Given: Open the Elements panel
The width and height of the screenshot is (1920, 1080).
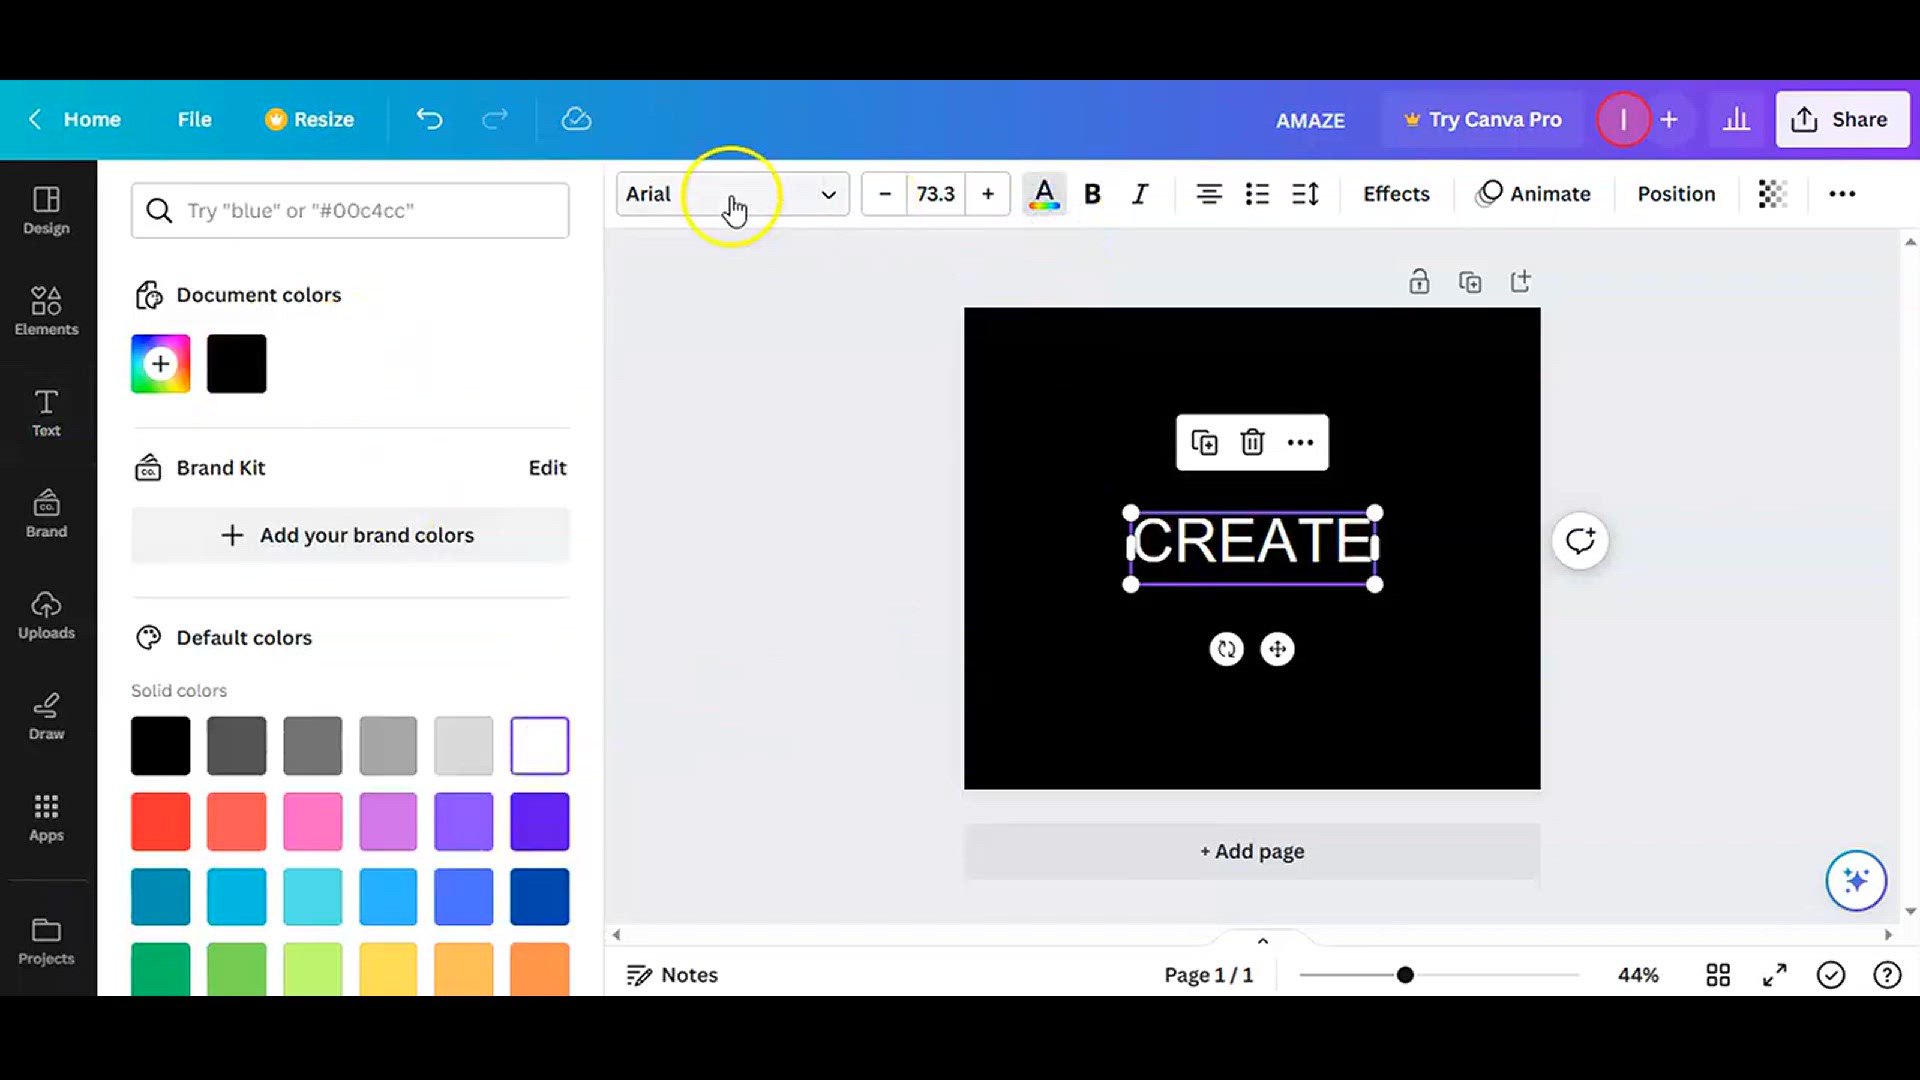Looking at the screenshot, I should coord(46,310).
